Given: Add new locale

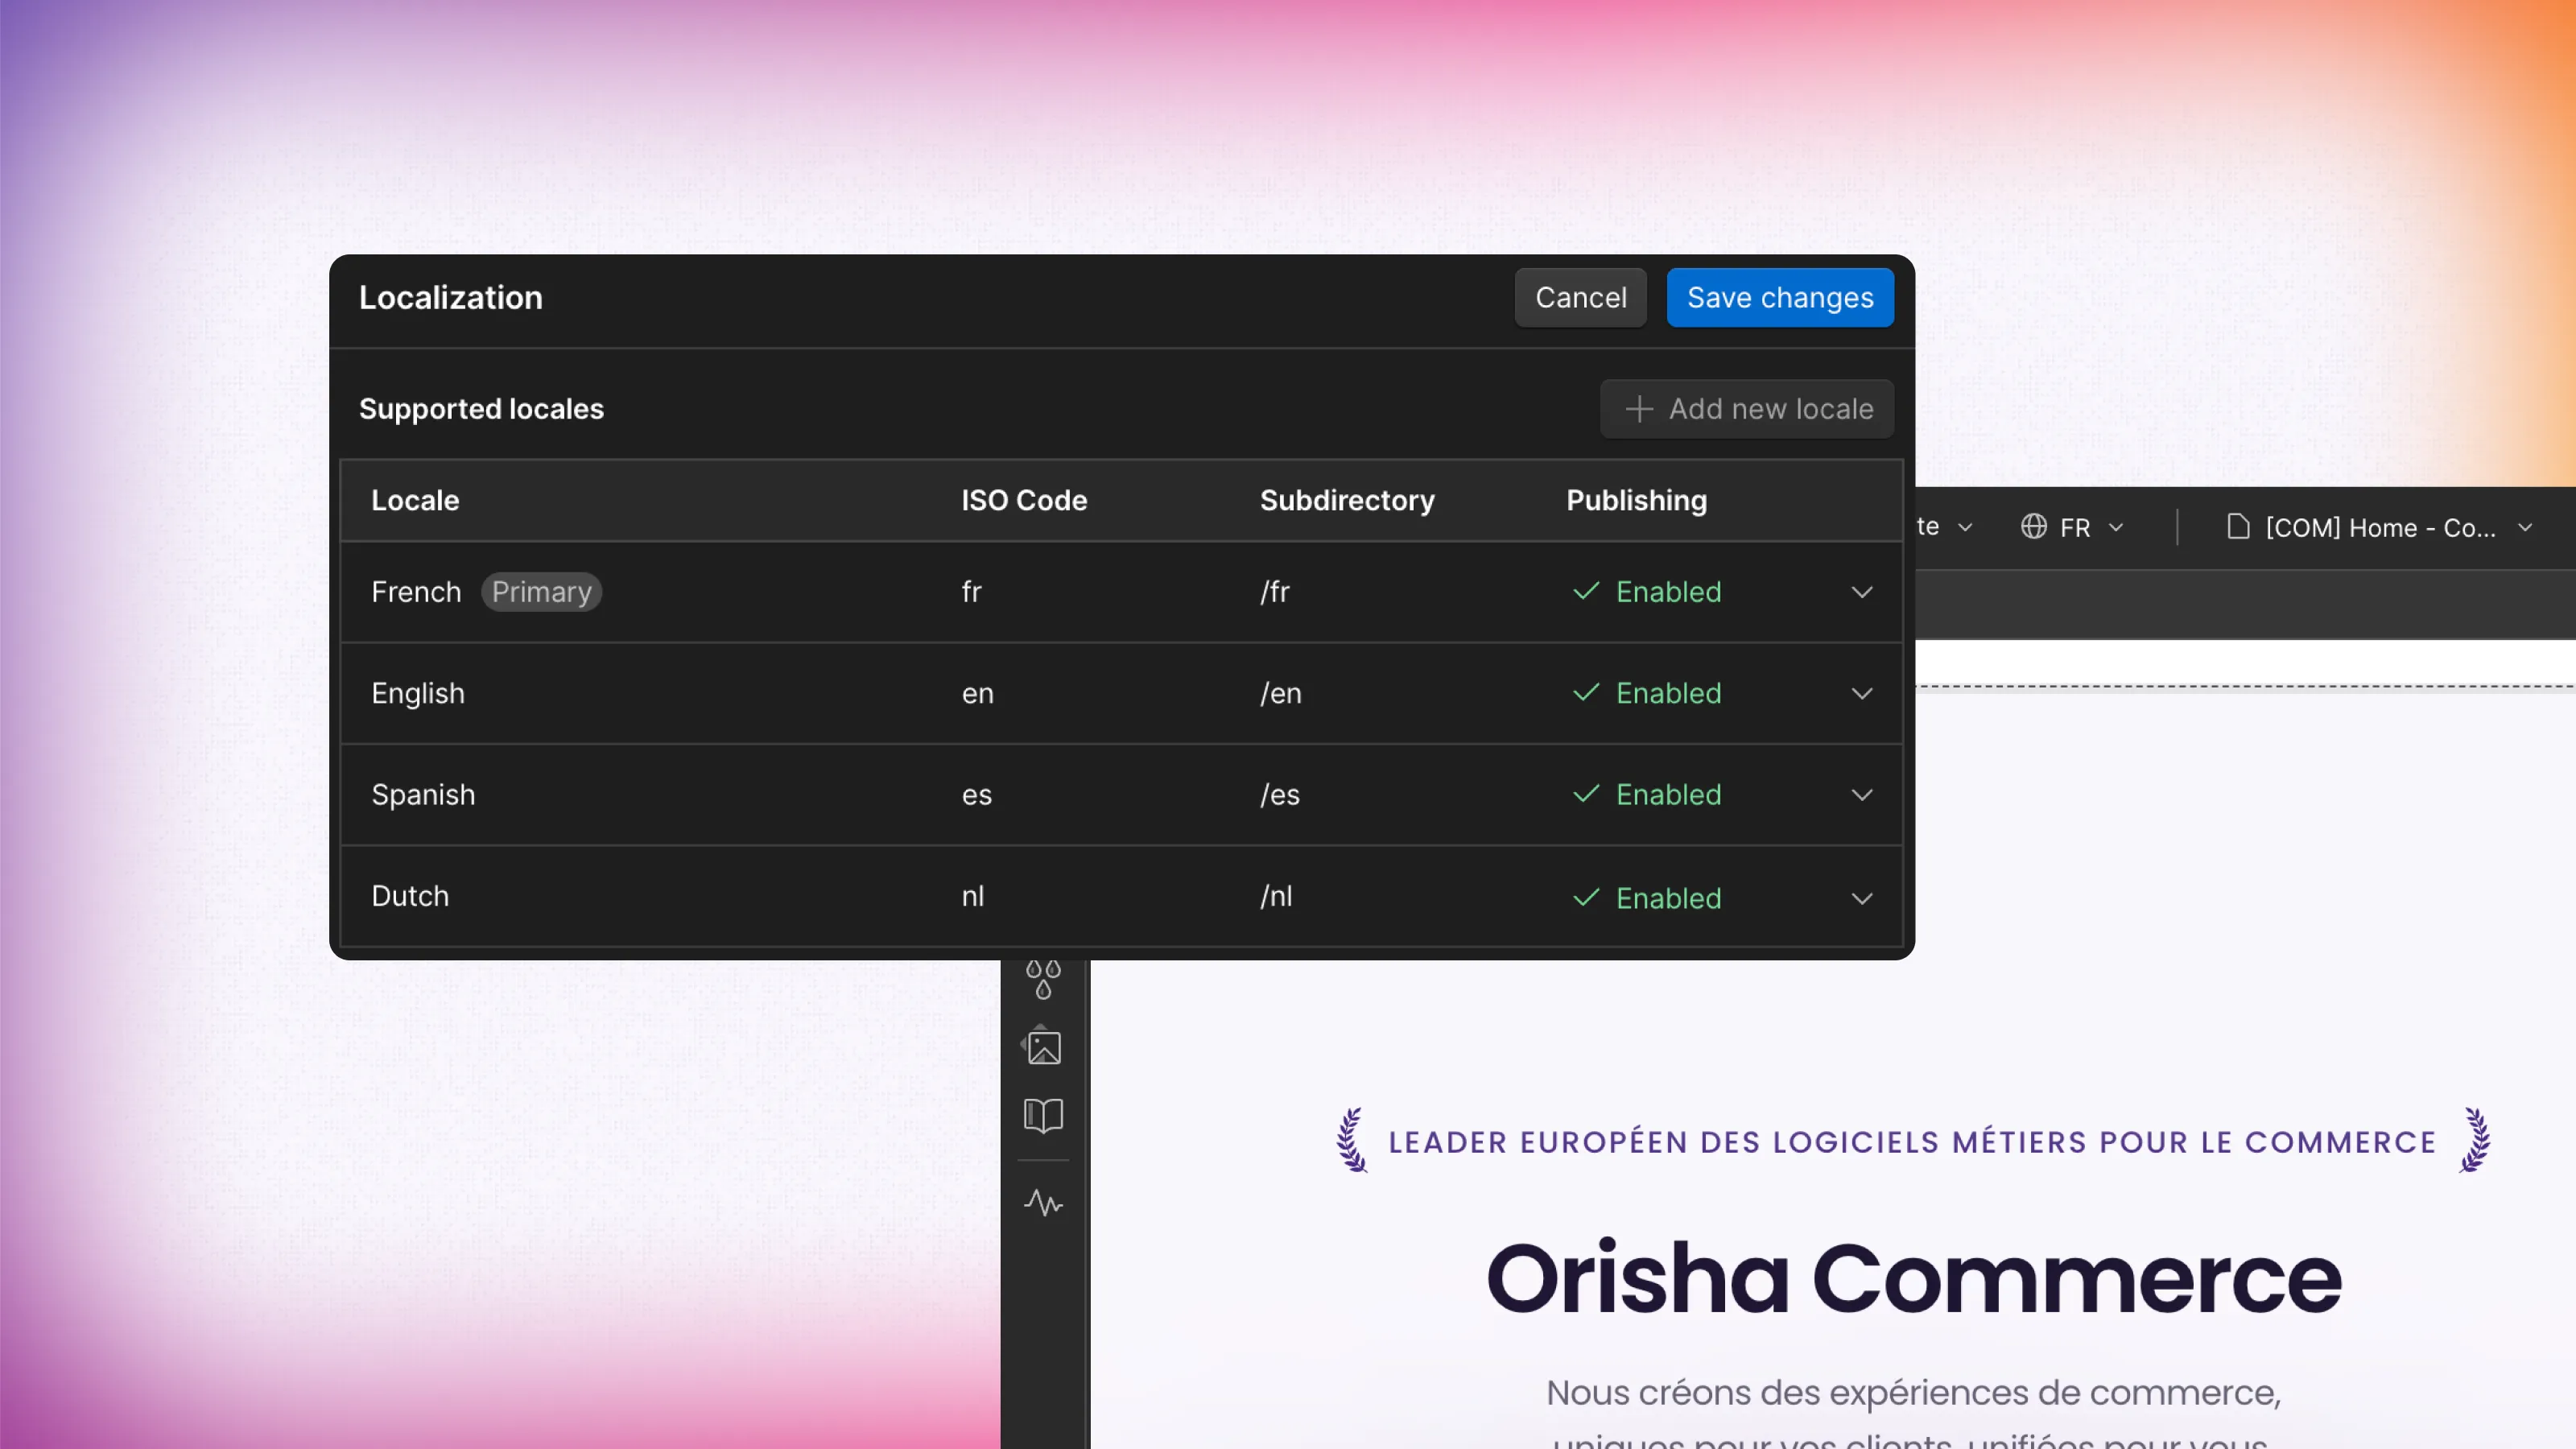Looking at the screenshot, I should [x=1747, y=408].
